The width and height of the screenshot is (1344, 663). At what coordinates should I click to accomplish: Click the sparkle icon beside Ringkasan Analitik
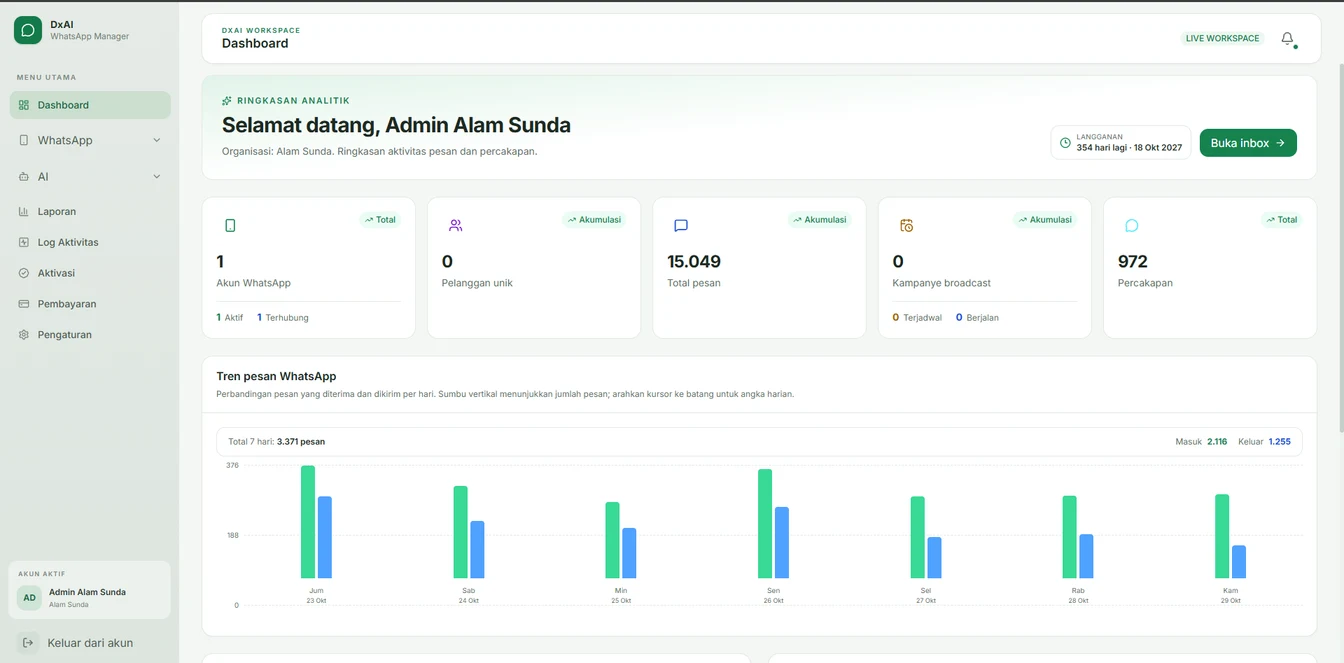[227, 101]
